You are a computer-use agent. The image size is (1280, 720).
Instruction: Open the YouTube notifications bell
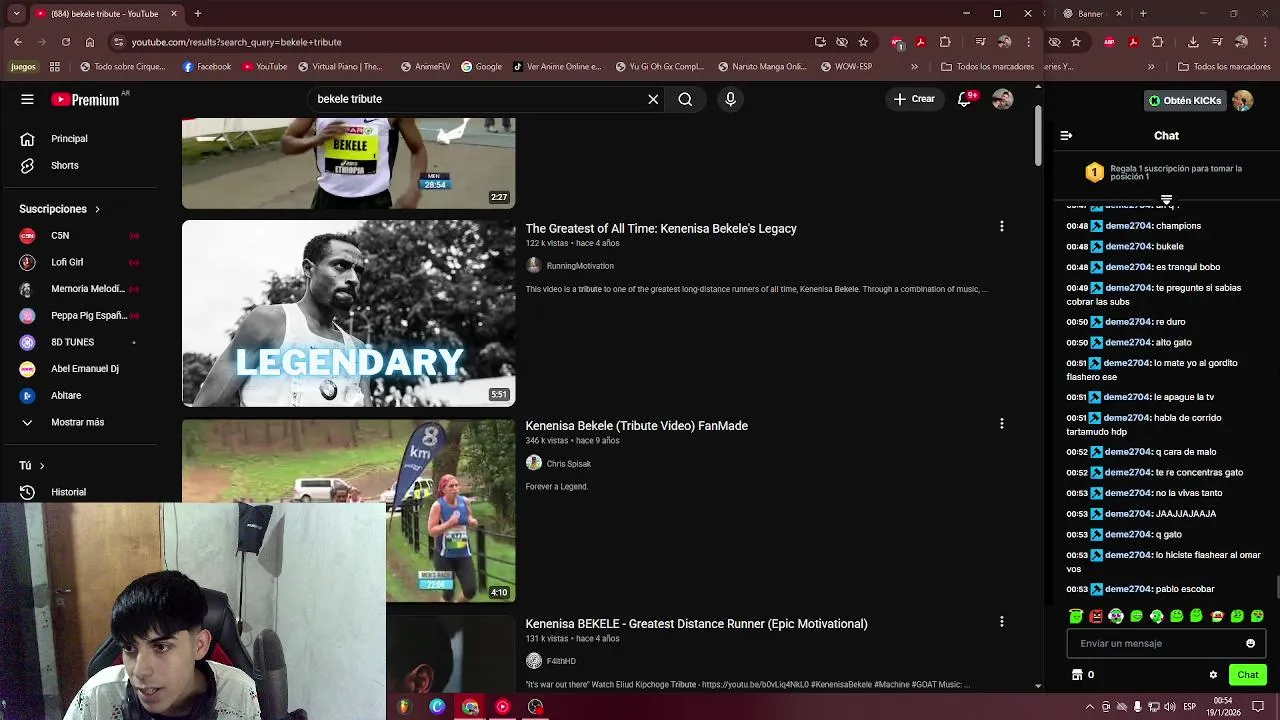tap(965, 99)
